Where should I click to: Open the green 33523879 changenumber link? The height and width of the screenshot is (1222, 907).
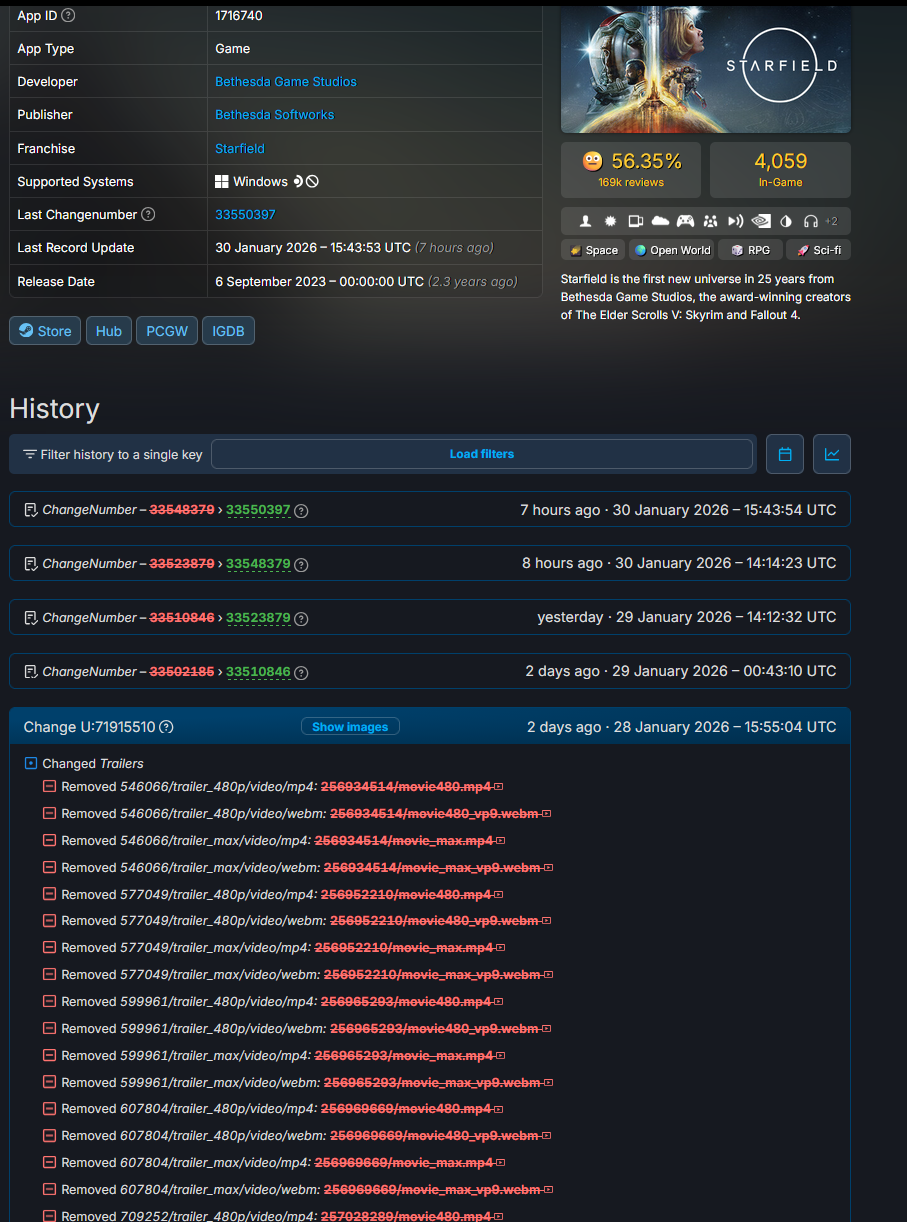click(x=258, y=618)
